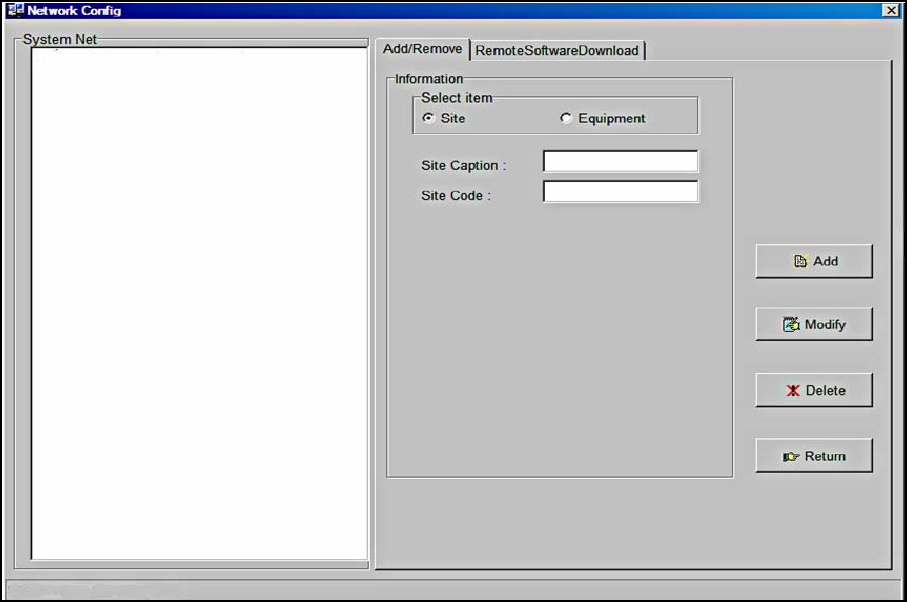907x602 pixels.
Task: Click the Return button
Action: [x=814, y=456]
